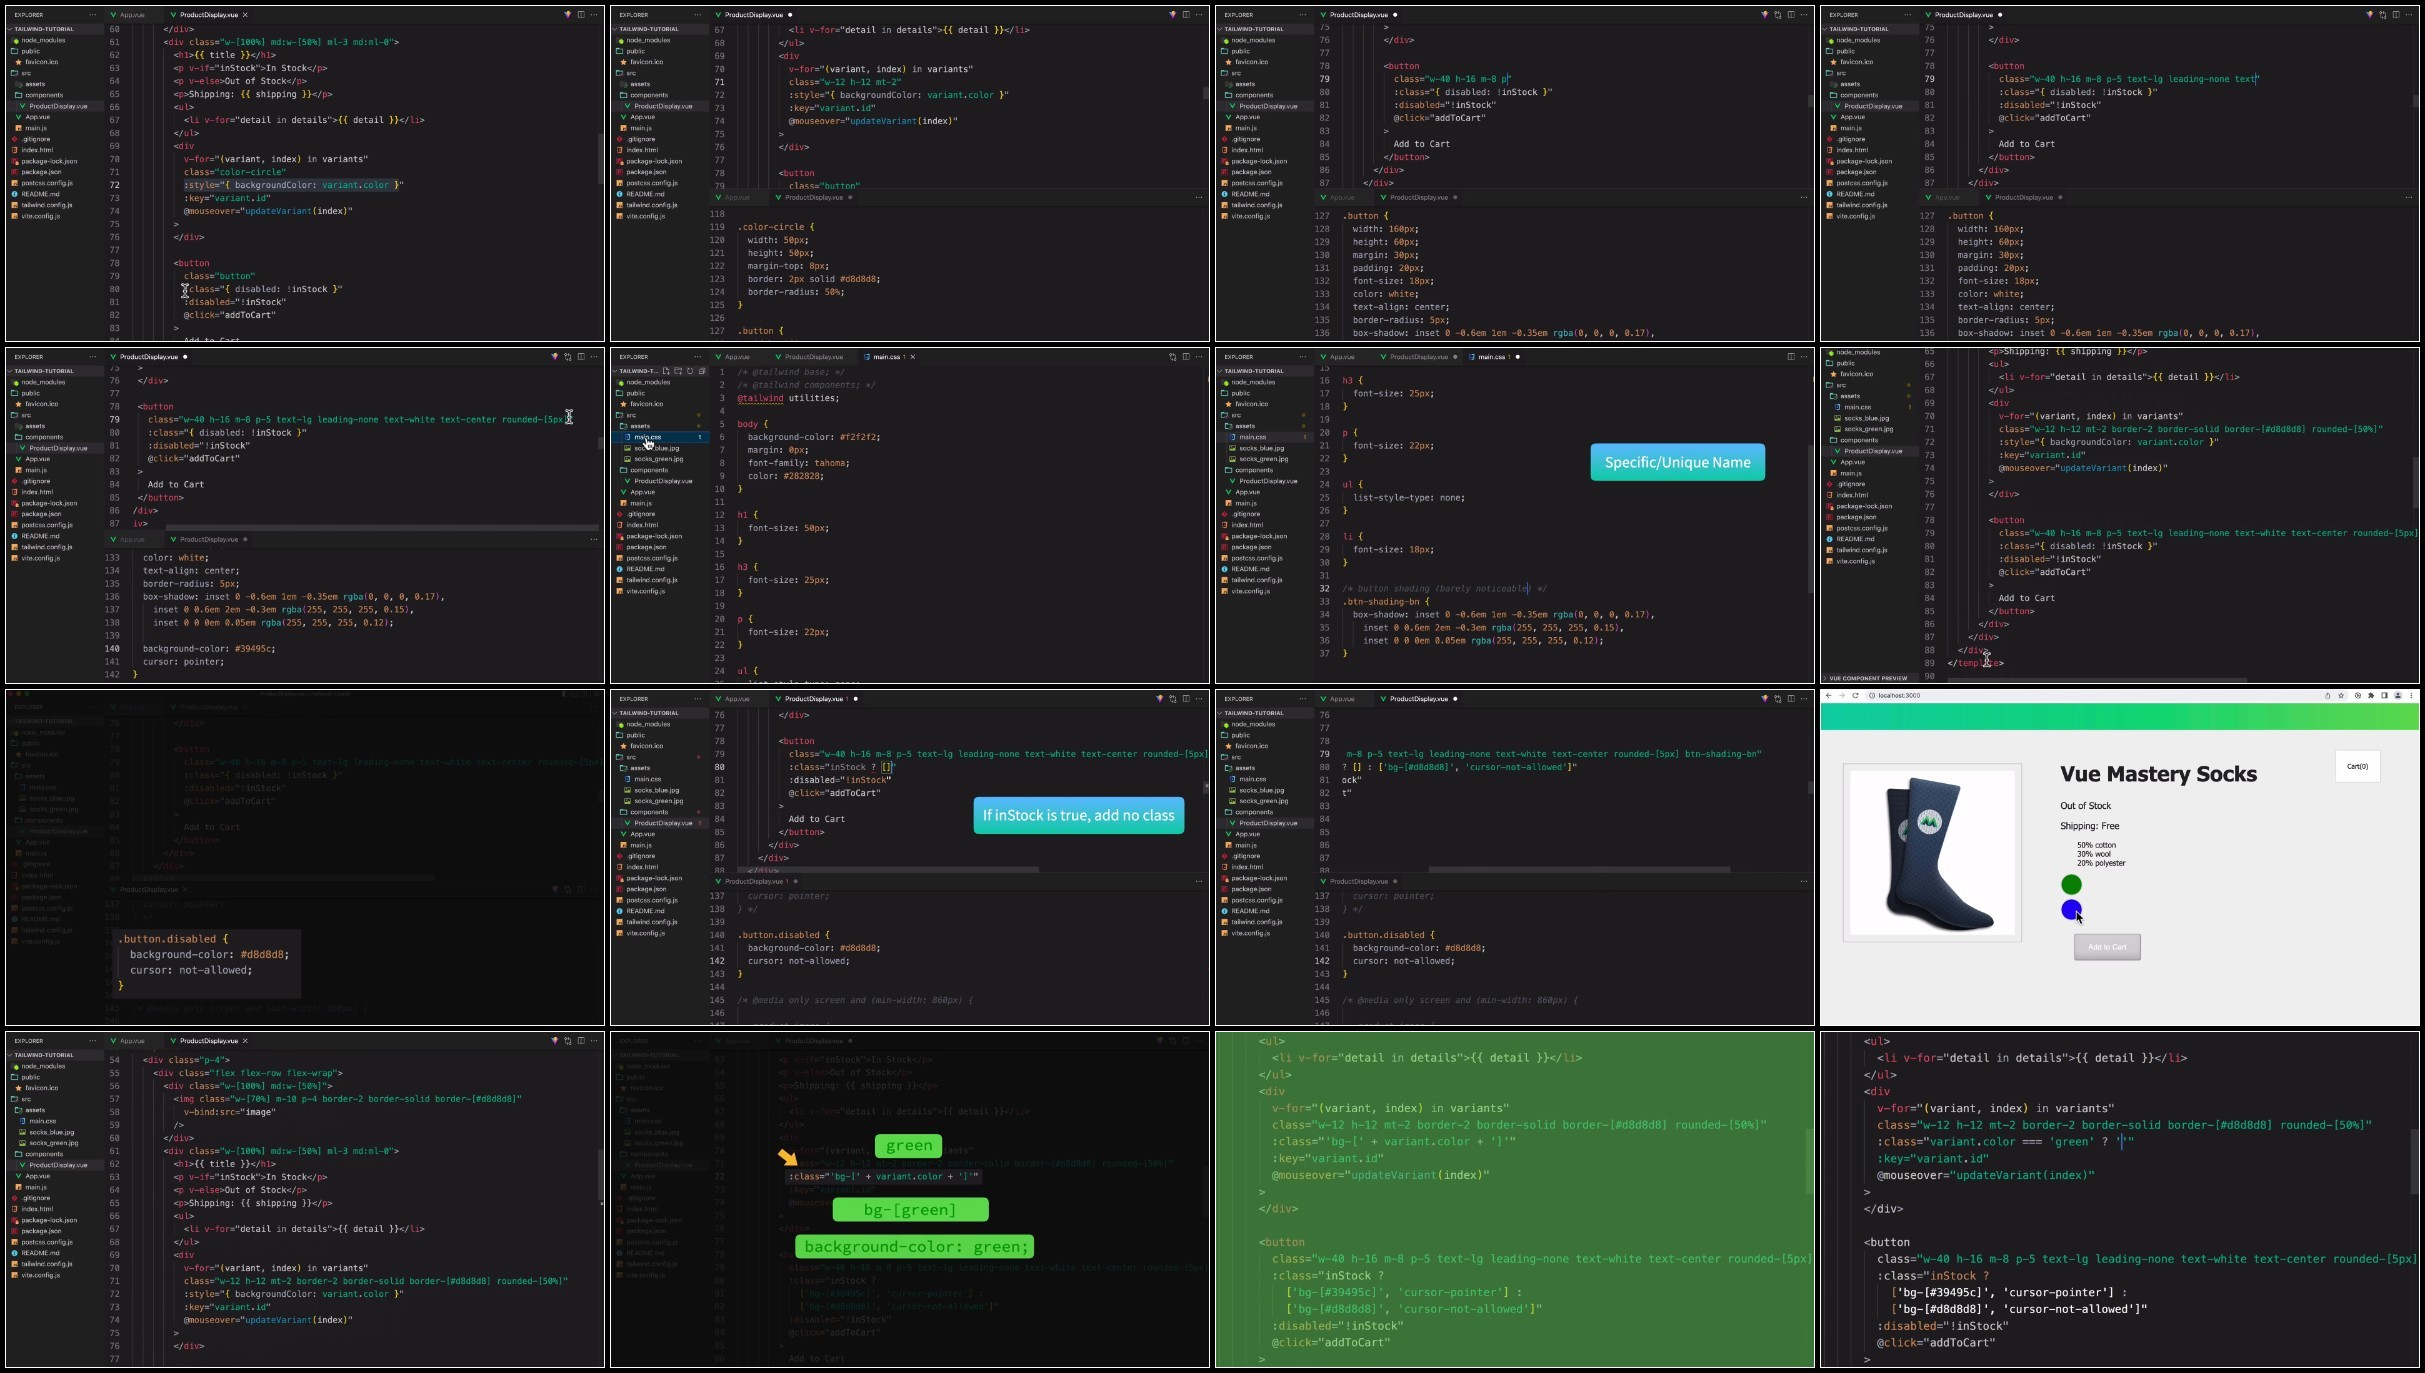Expand the VUE COMPONENT PREVIEW panel header
This screenshot has height=1373, width=2425.
1868,678
